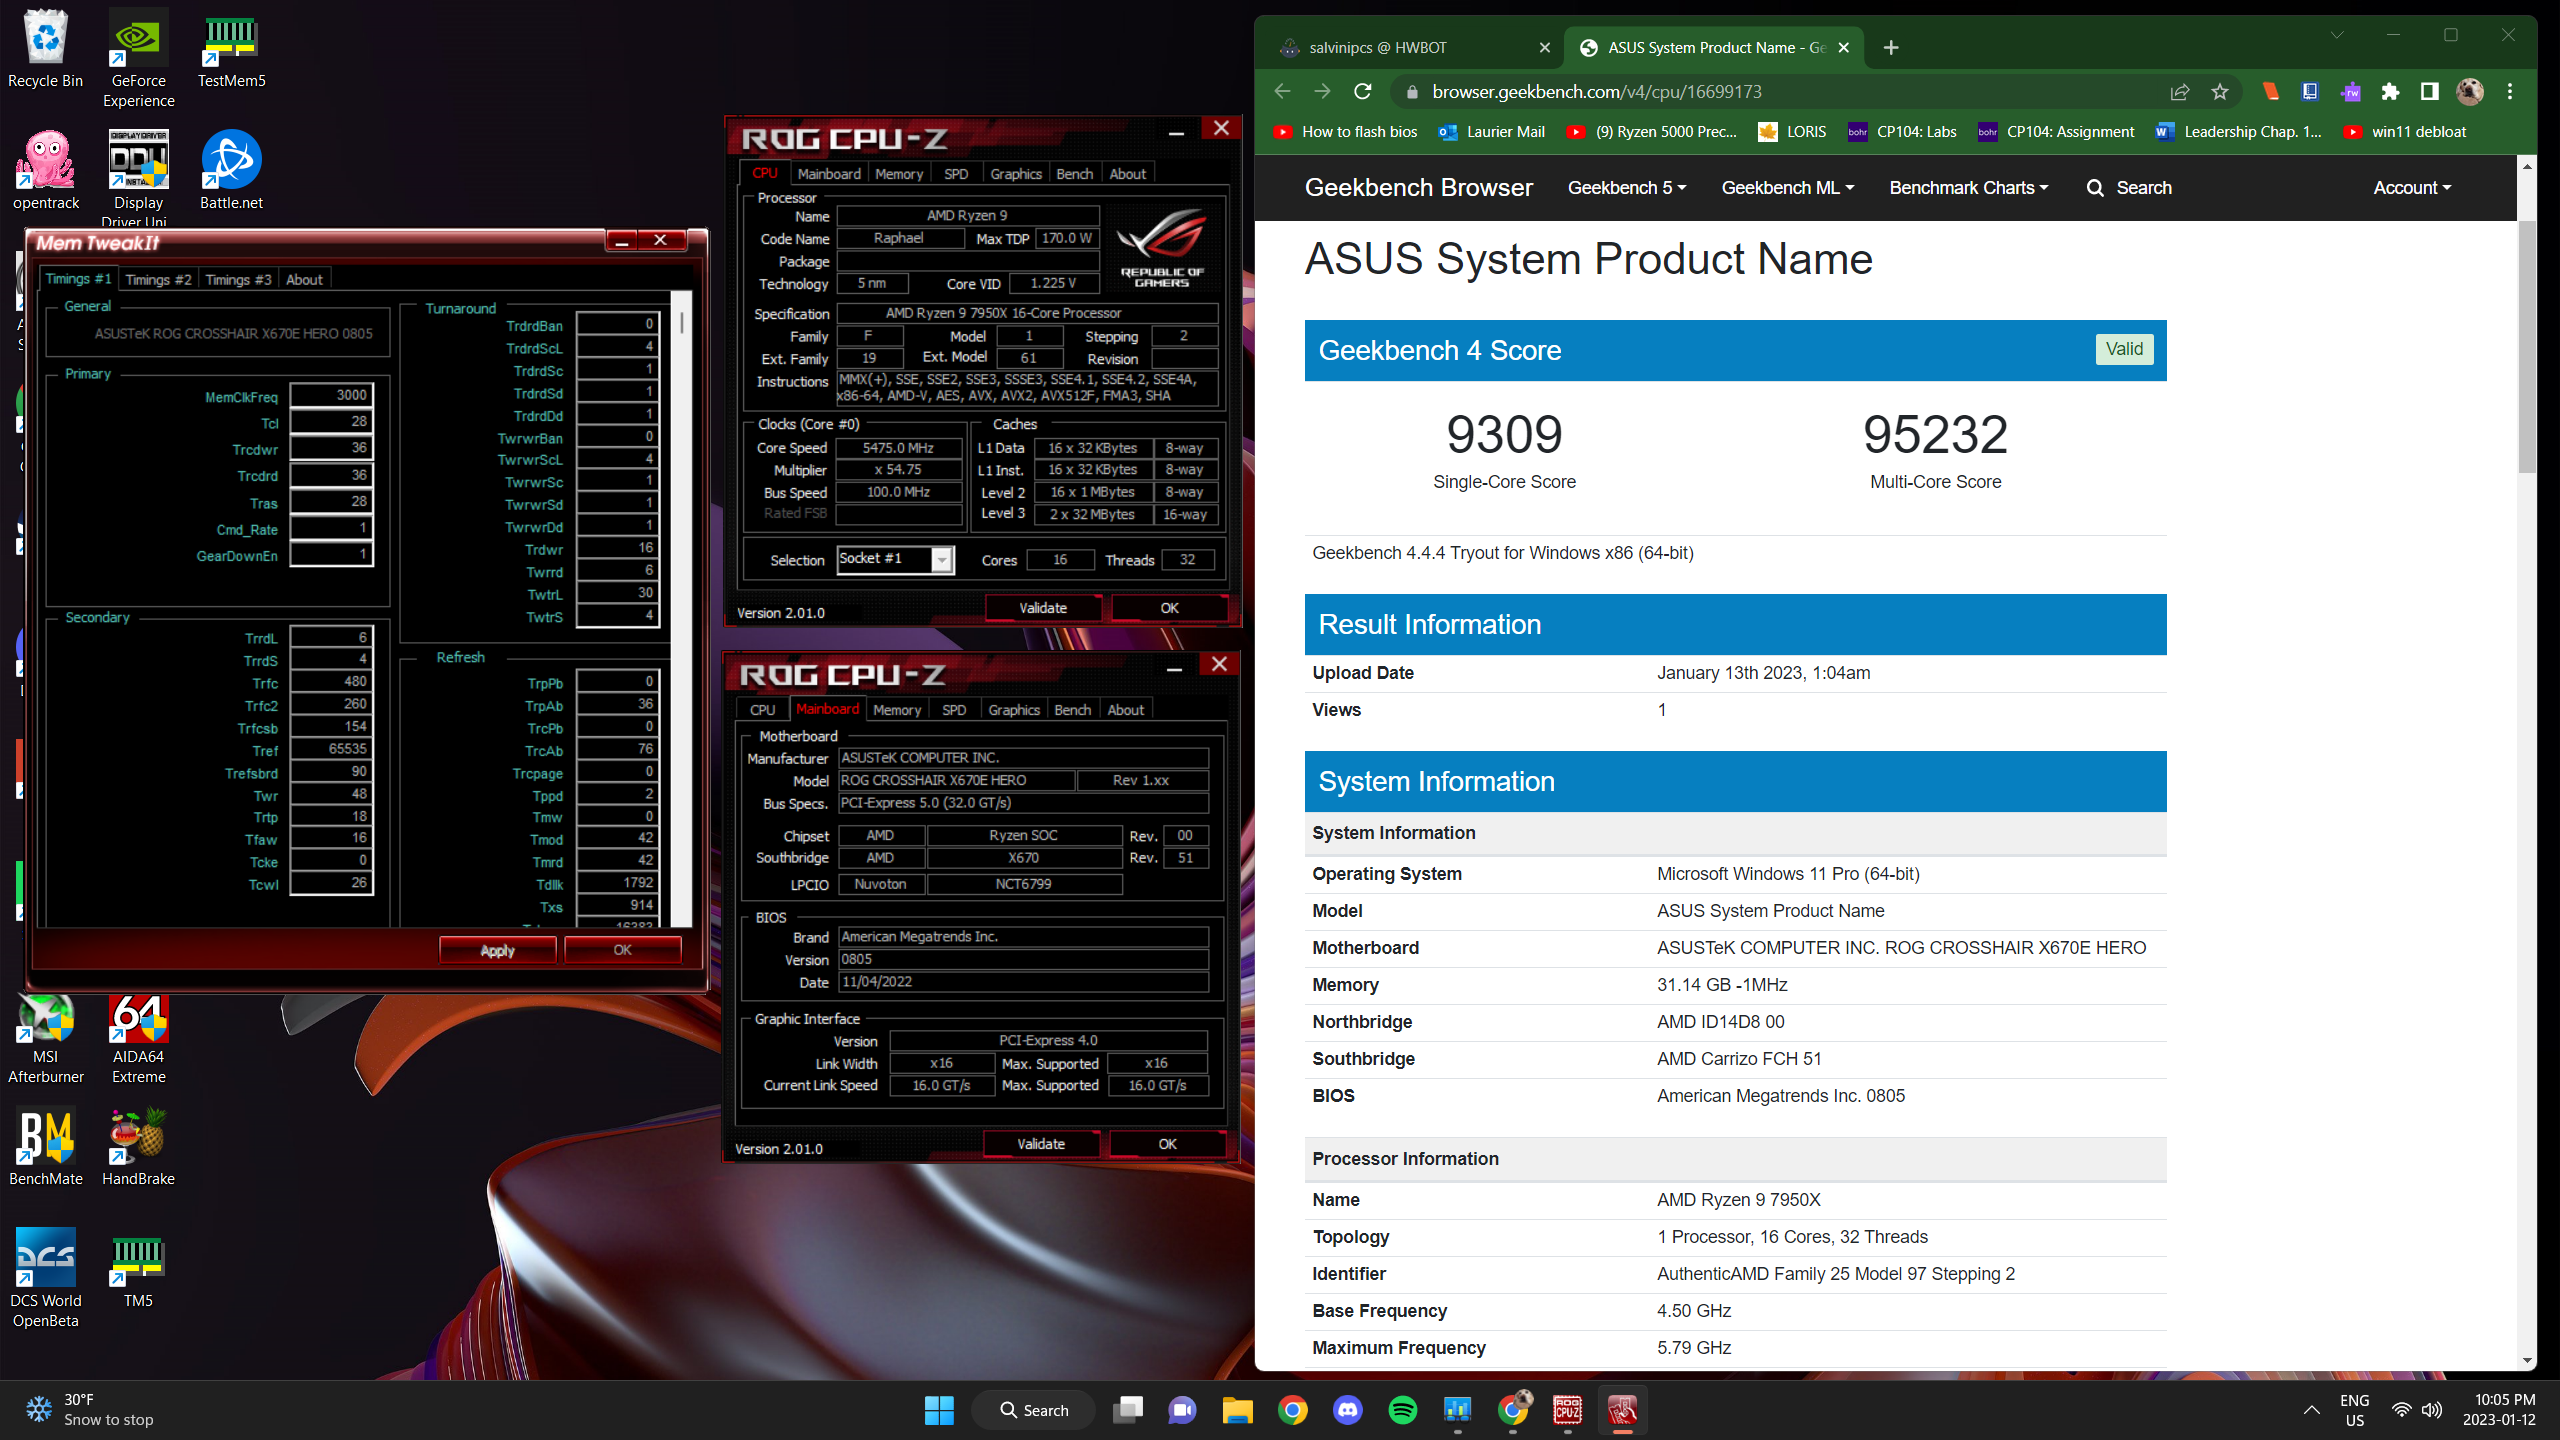Open a new Chrome tab
Viewport: 2560px width, 1440px height.
point(1890,47)
